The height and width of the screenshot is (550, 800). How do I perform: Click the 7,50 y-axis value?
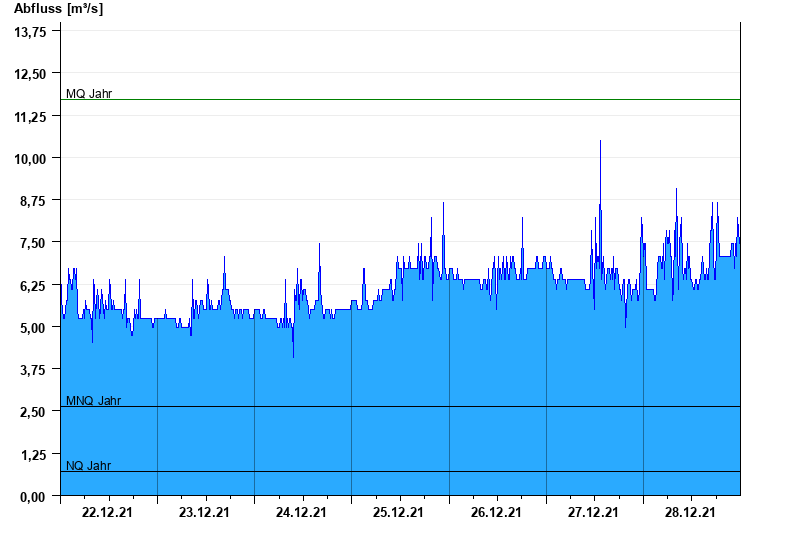tap(33, 243)
